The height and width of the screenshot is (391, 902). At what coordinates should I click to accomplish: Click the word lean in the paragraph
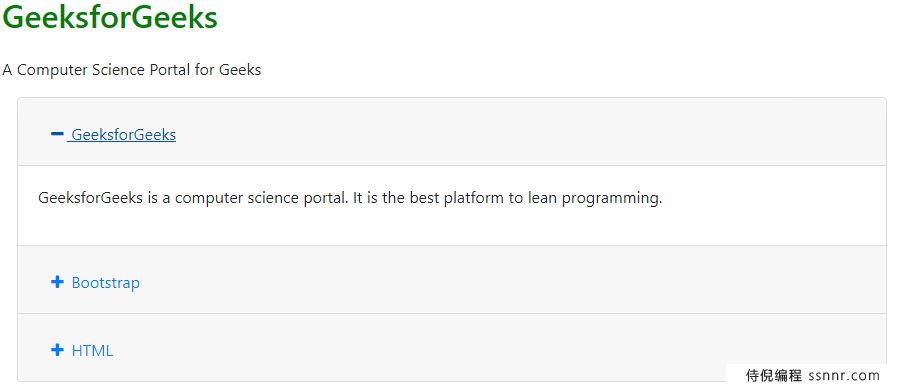point(542,198)
